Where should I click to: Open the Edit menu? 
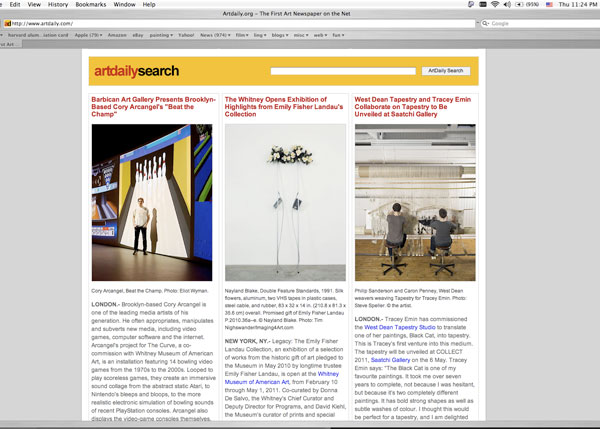point(15,5)
